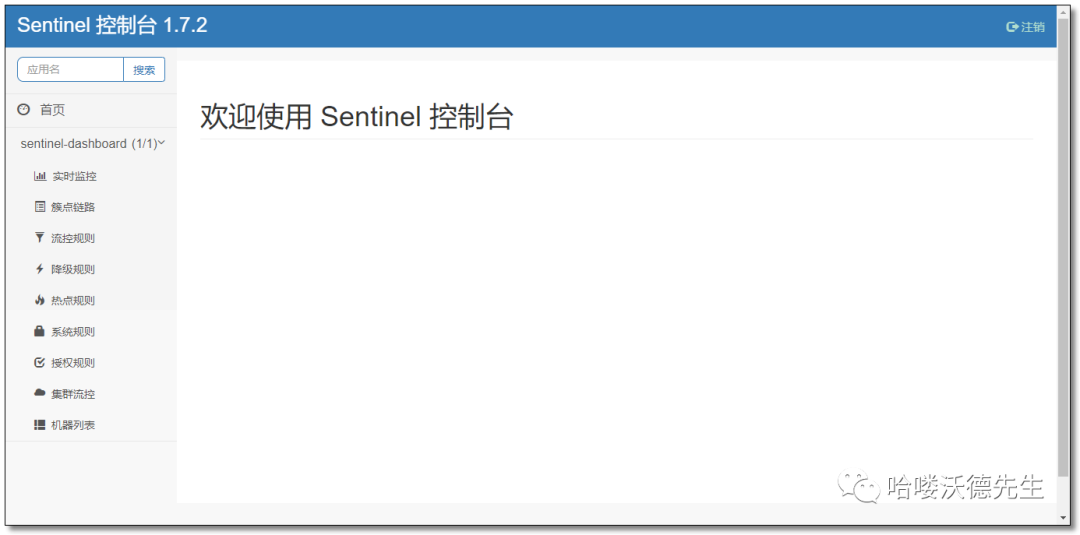Click the lightning bolt icon for 降级规则
1080x535 pixels.
tap(40, 269)
